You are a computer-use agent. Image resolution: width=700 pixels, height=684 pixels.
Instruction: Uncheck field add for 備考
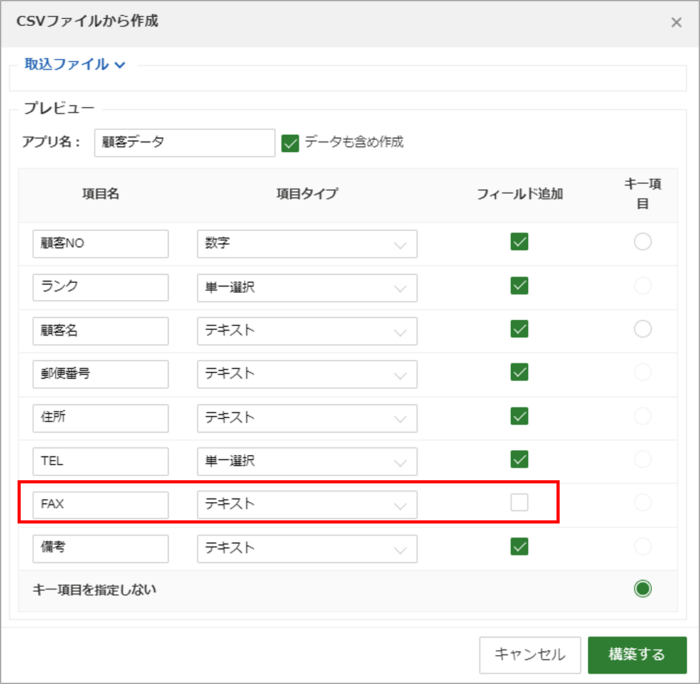519,546
